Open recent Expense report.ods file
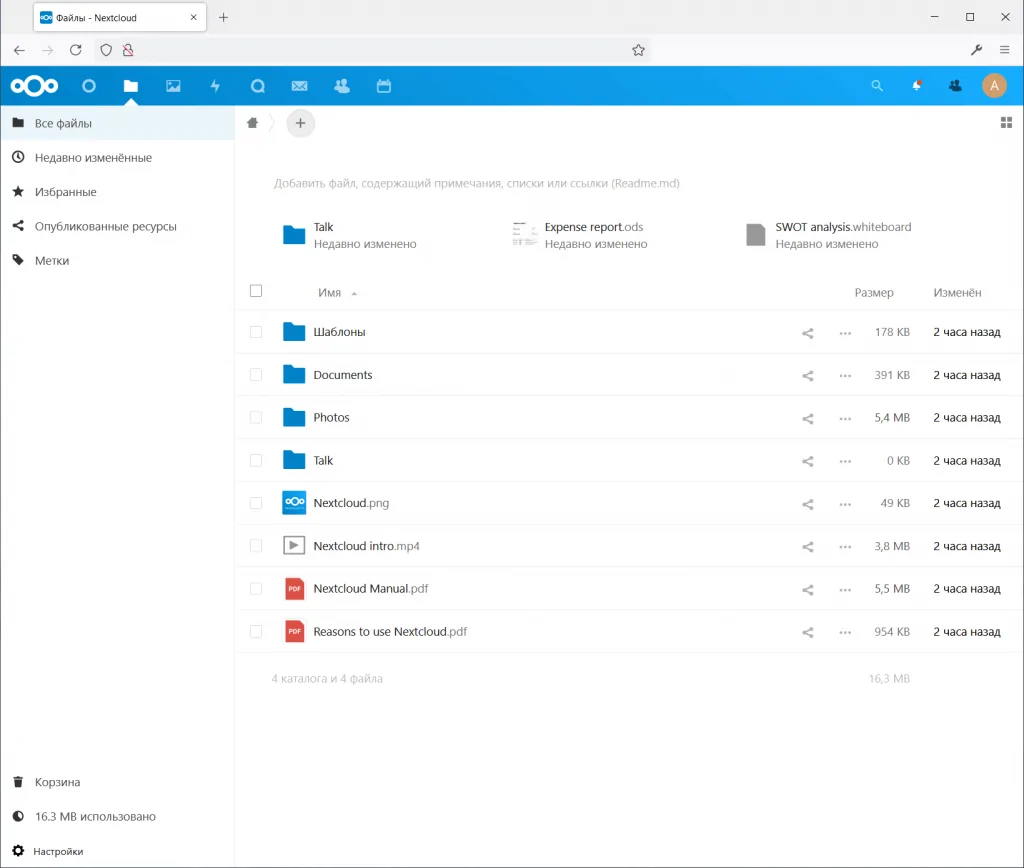 580,235
